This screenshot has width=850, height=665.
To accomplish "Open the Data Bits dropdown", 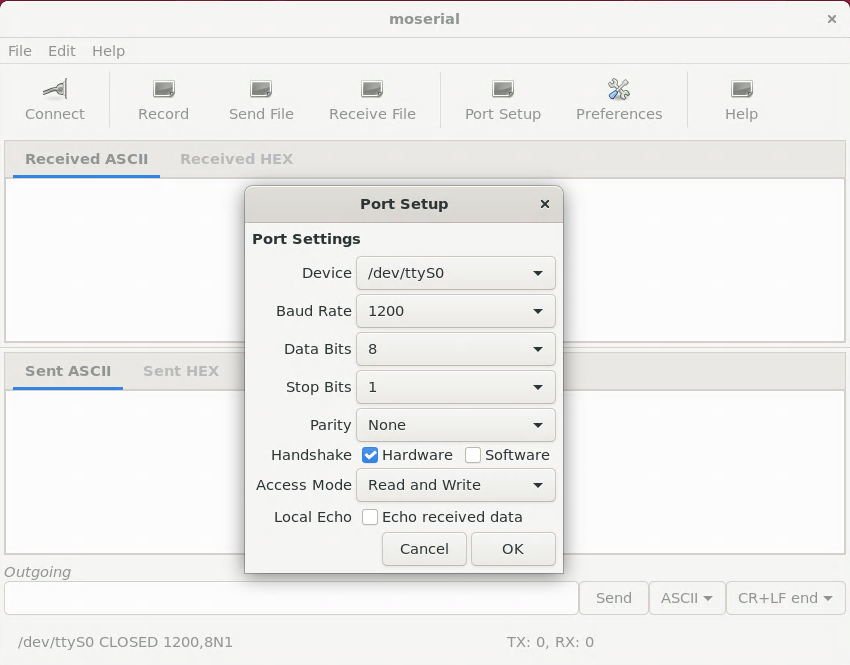I will (456, 349).
